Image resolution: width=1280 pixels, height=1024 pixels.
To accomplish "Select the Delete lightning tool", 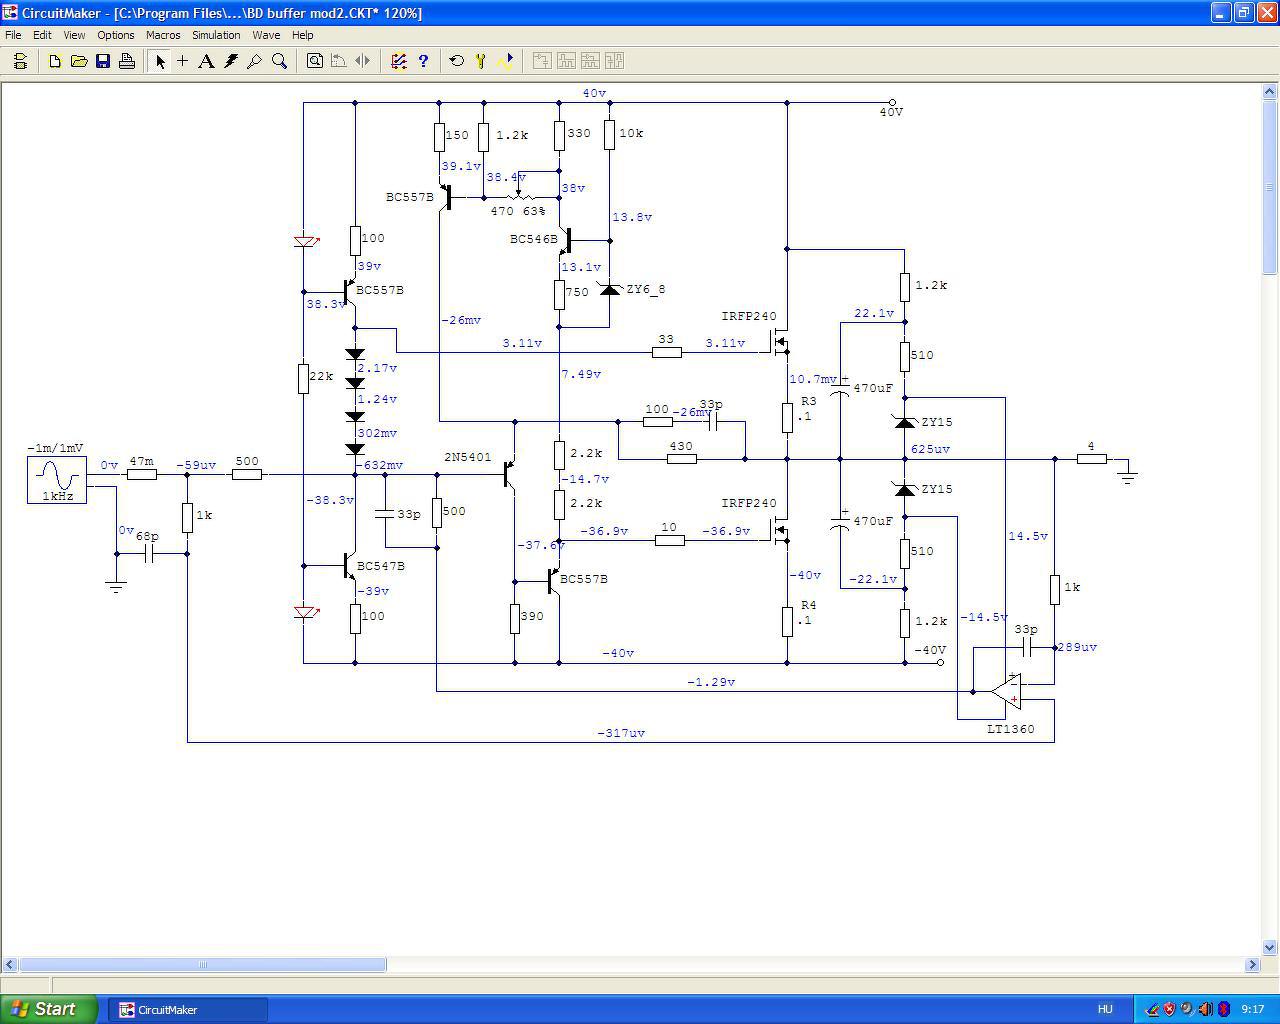I will [231, 61].
